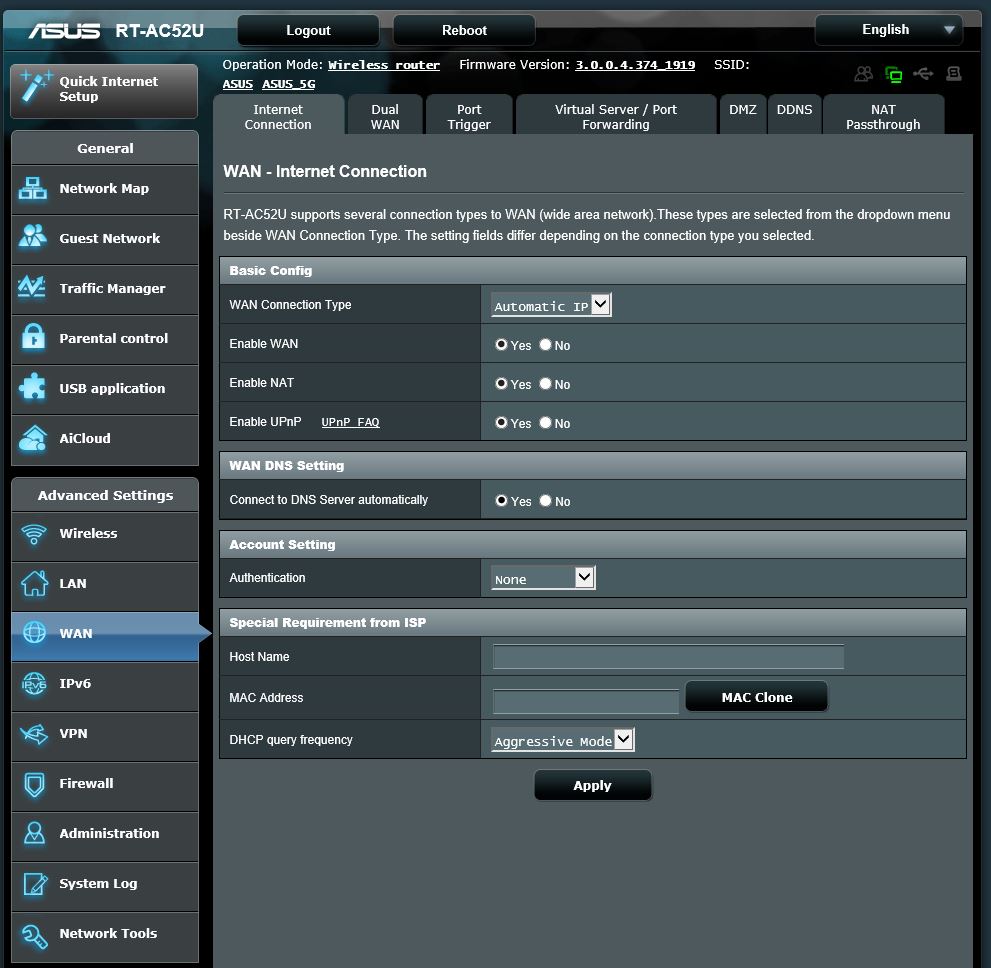The image size is (991, 968).
Task: Open the Parental control menu item
Action: (105, 339)
